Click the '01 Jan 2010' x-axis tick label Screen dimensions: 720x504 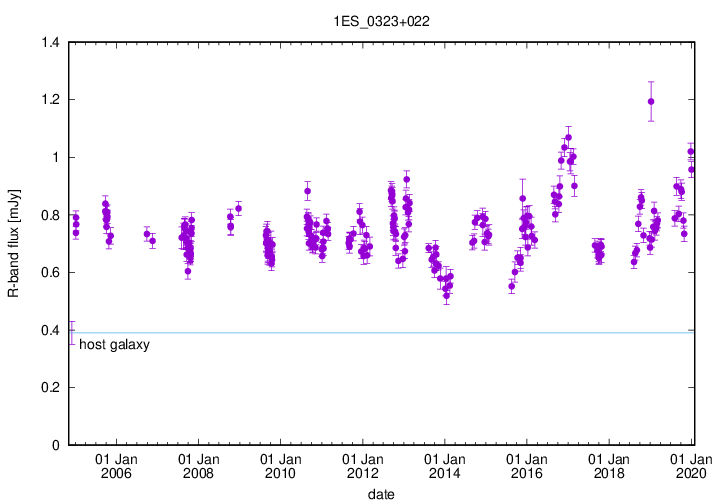(280, 466)
